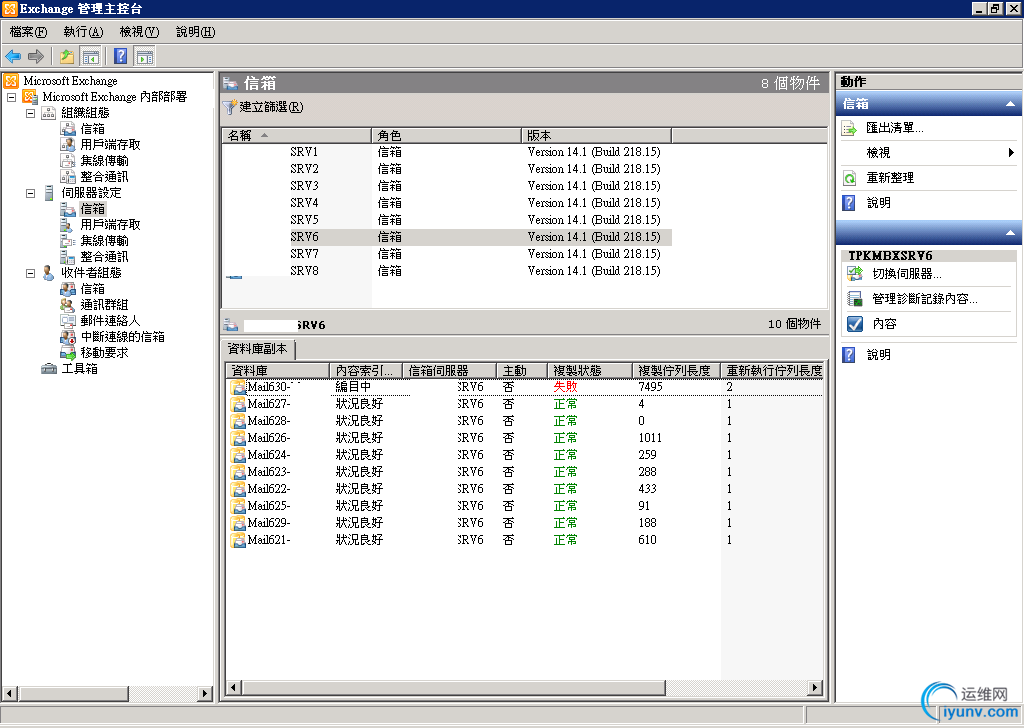Collapse the 伺服器設定 tree node
The width and height of the screenshot is (1024, 728).
tap(30, 193)
